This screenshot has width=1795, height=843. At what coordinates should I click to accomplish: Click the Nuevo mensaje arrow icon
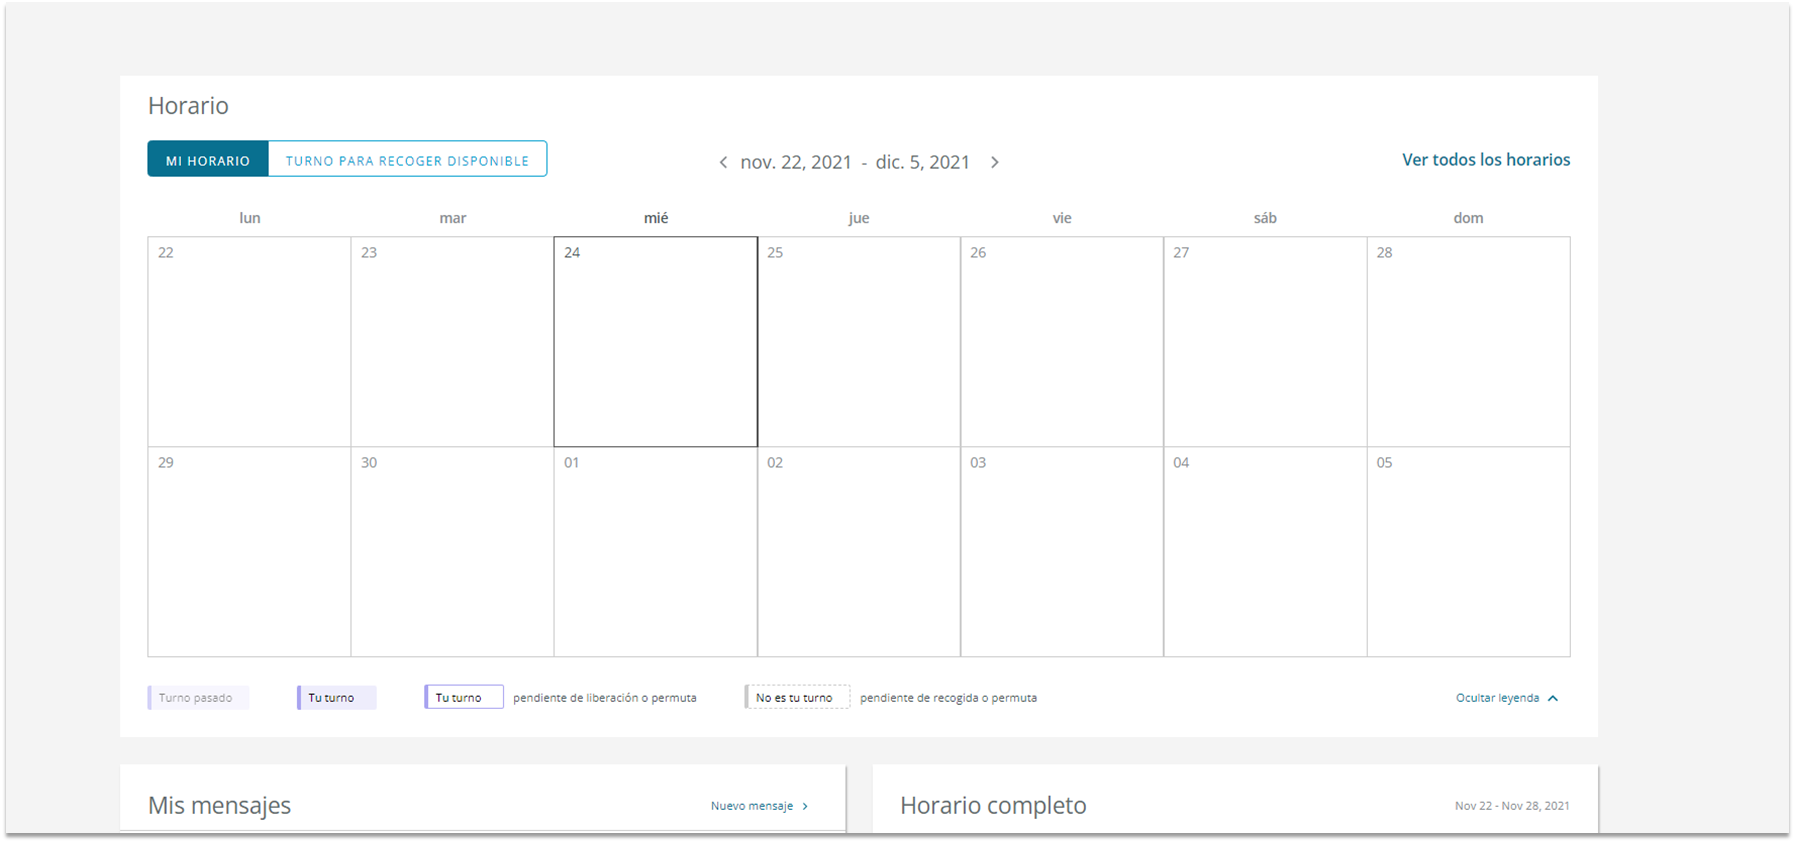tap(805, 806)
